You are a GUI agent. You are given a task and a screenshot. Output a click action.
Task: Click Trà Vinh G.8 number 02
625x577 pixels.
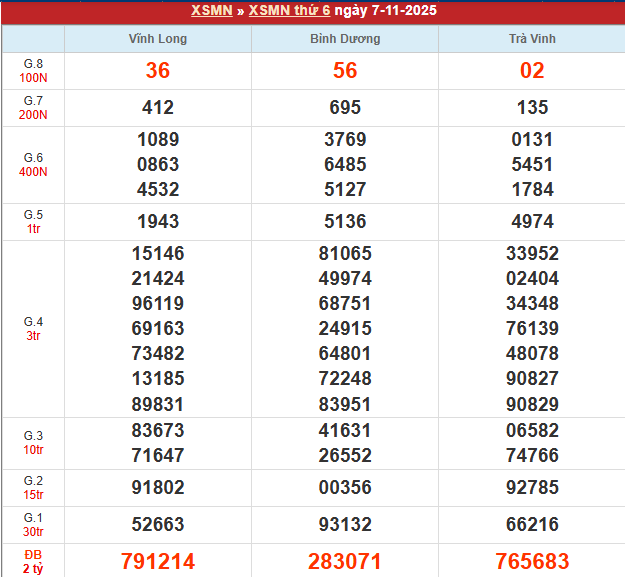pos(532,71)
